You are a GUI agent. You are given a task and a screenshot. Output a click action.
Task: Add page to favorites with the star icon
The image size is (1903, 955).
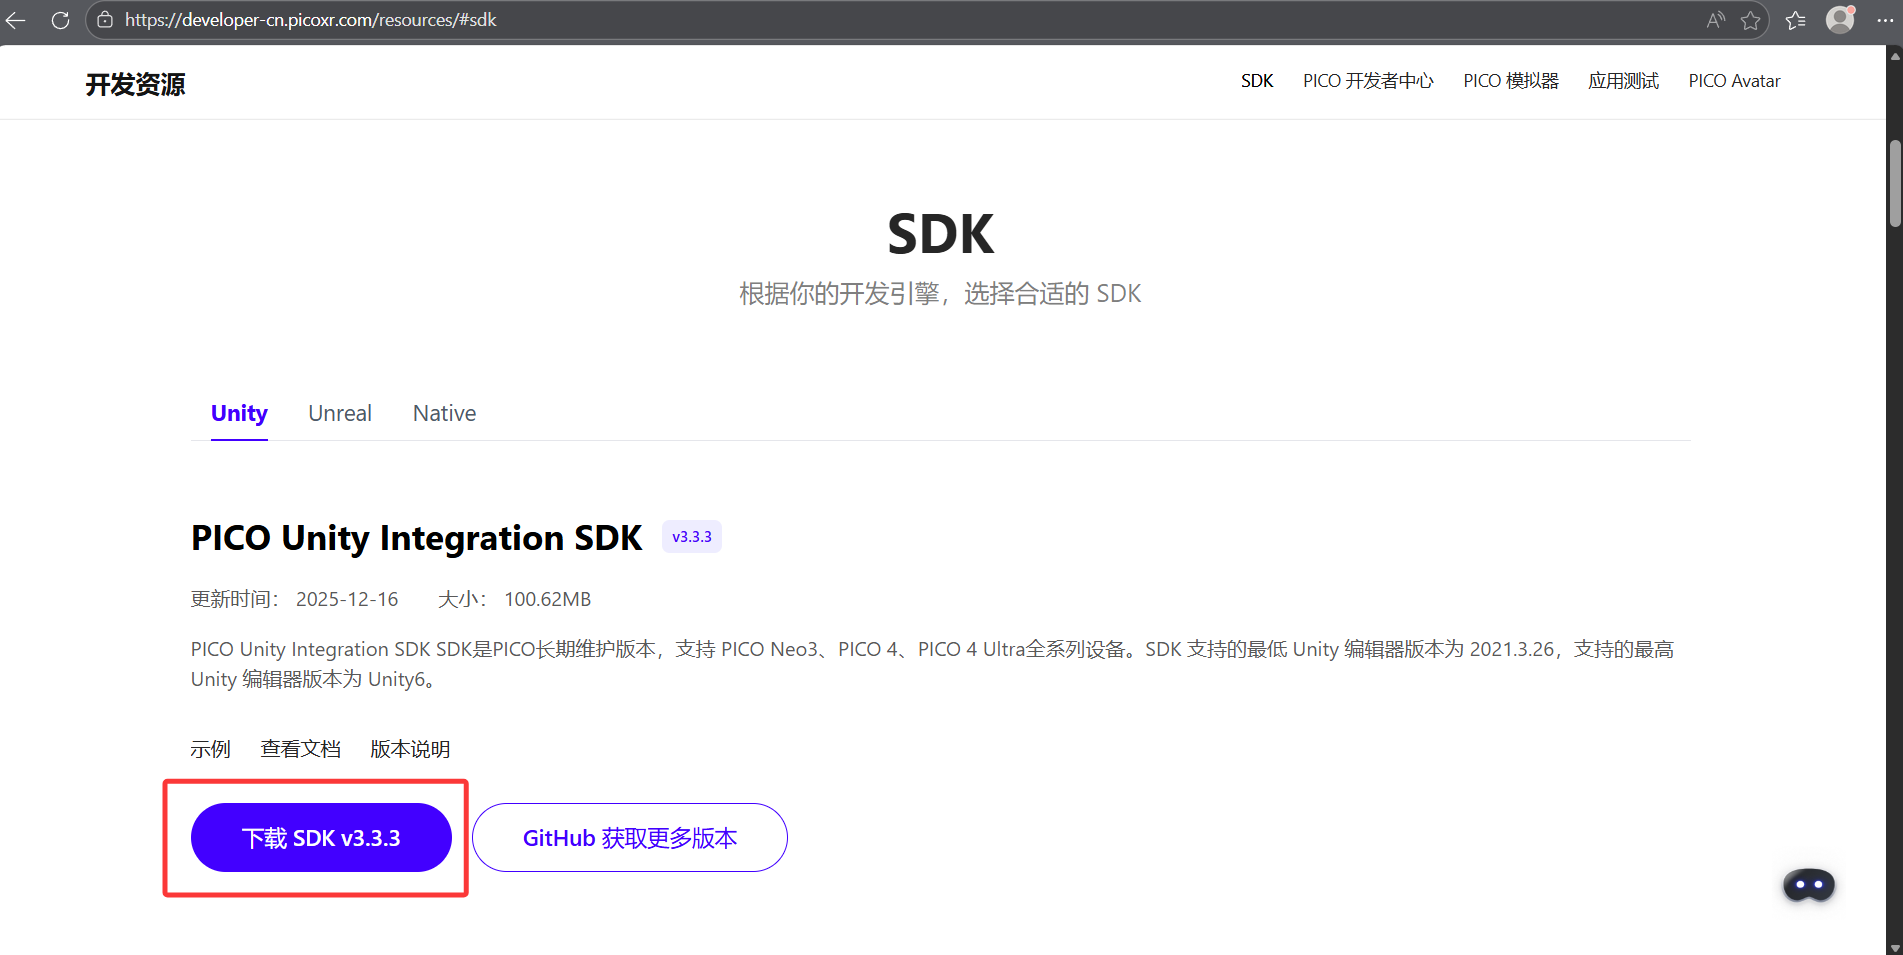click(1750, 20)
